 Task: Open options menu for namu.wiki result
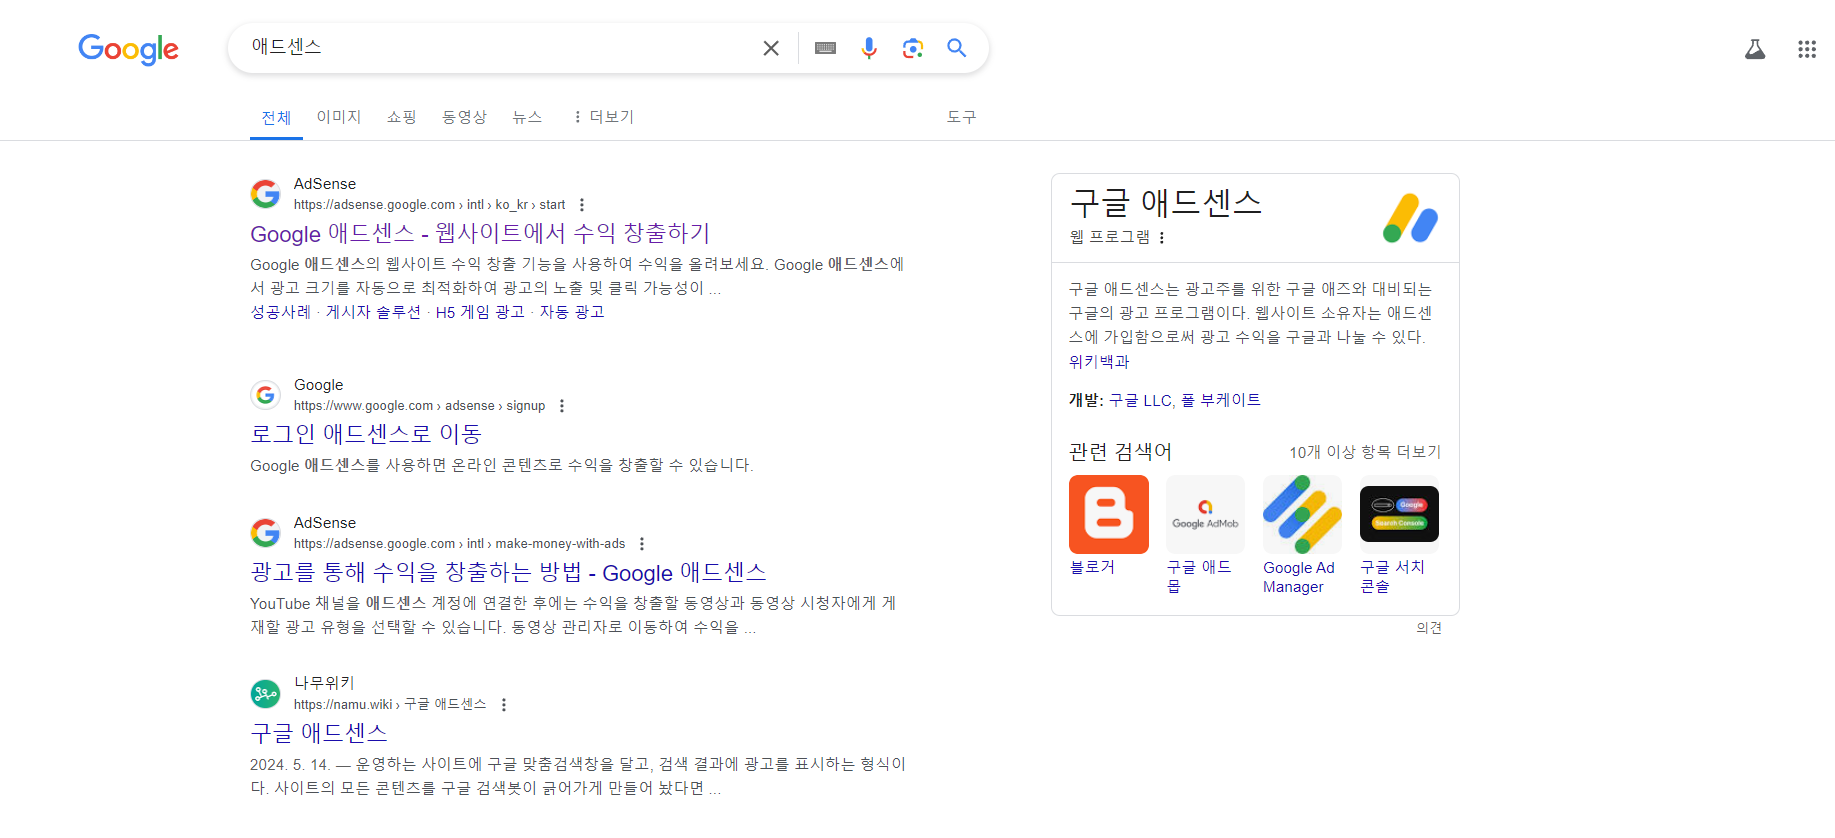[x=504, y=705]
